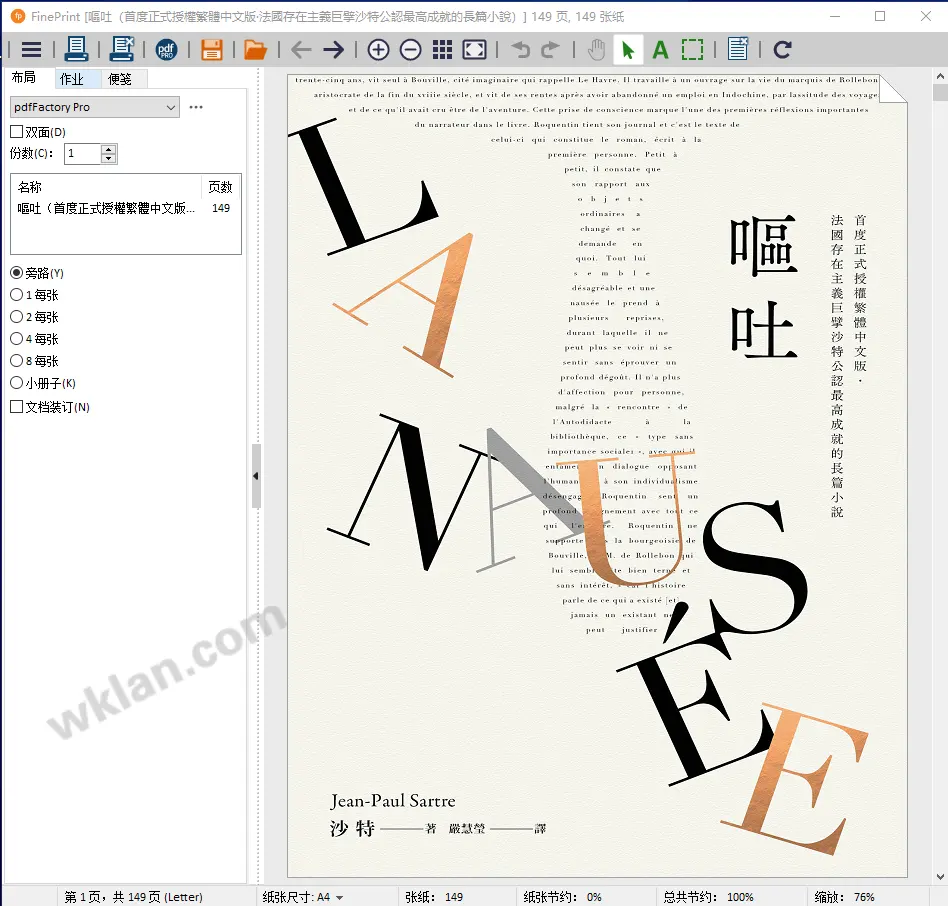Click the print-and-close printer icon

[x=122, y=49]
